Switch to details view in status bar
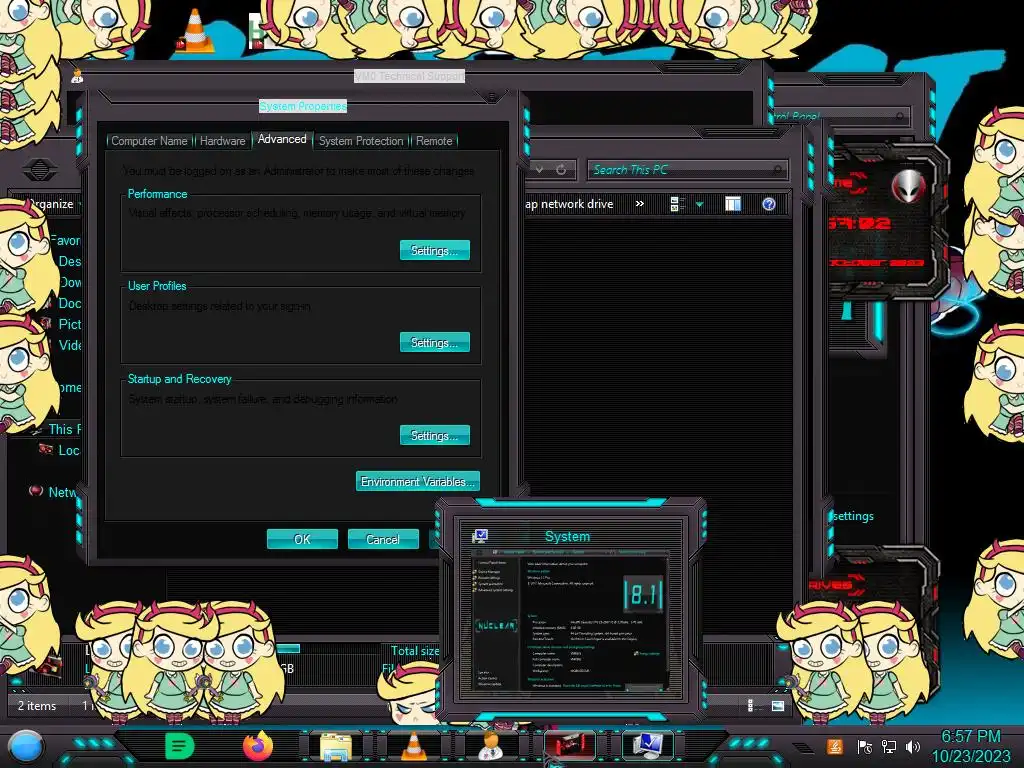Viewport: 1024px width, 768px height. [750, 705]
